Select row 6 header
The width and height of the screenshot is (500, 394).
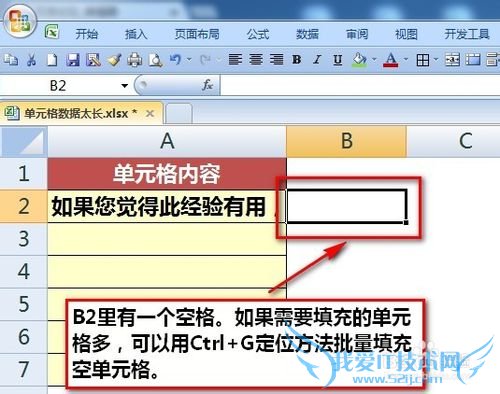click(24, 337)
